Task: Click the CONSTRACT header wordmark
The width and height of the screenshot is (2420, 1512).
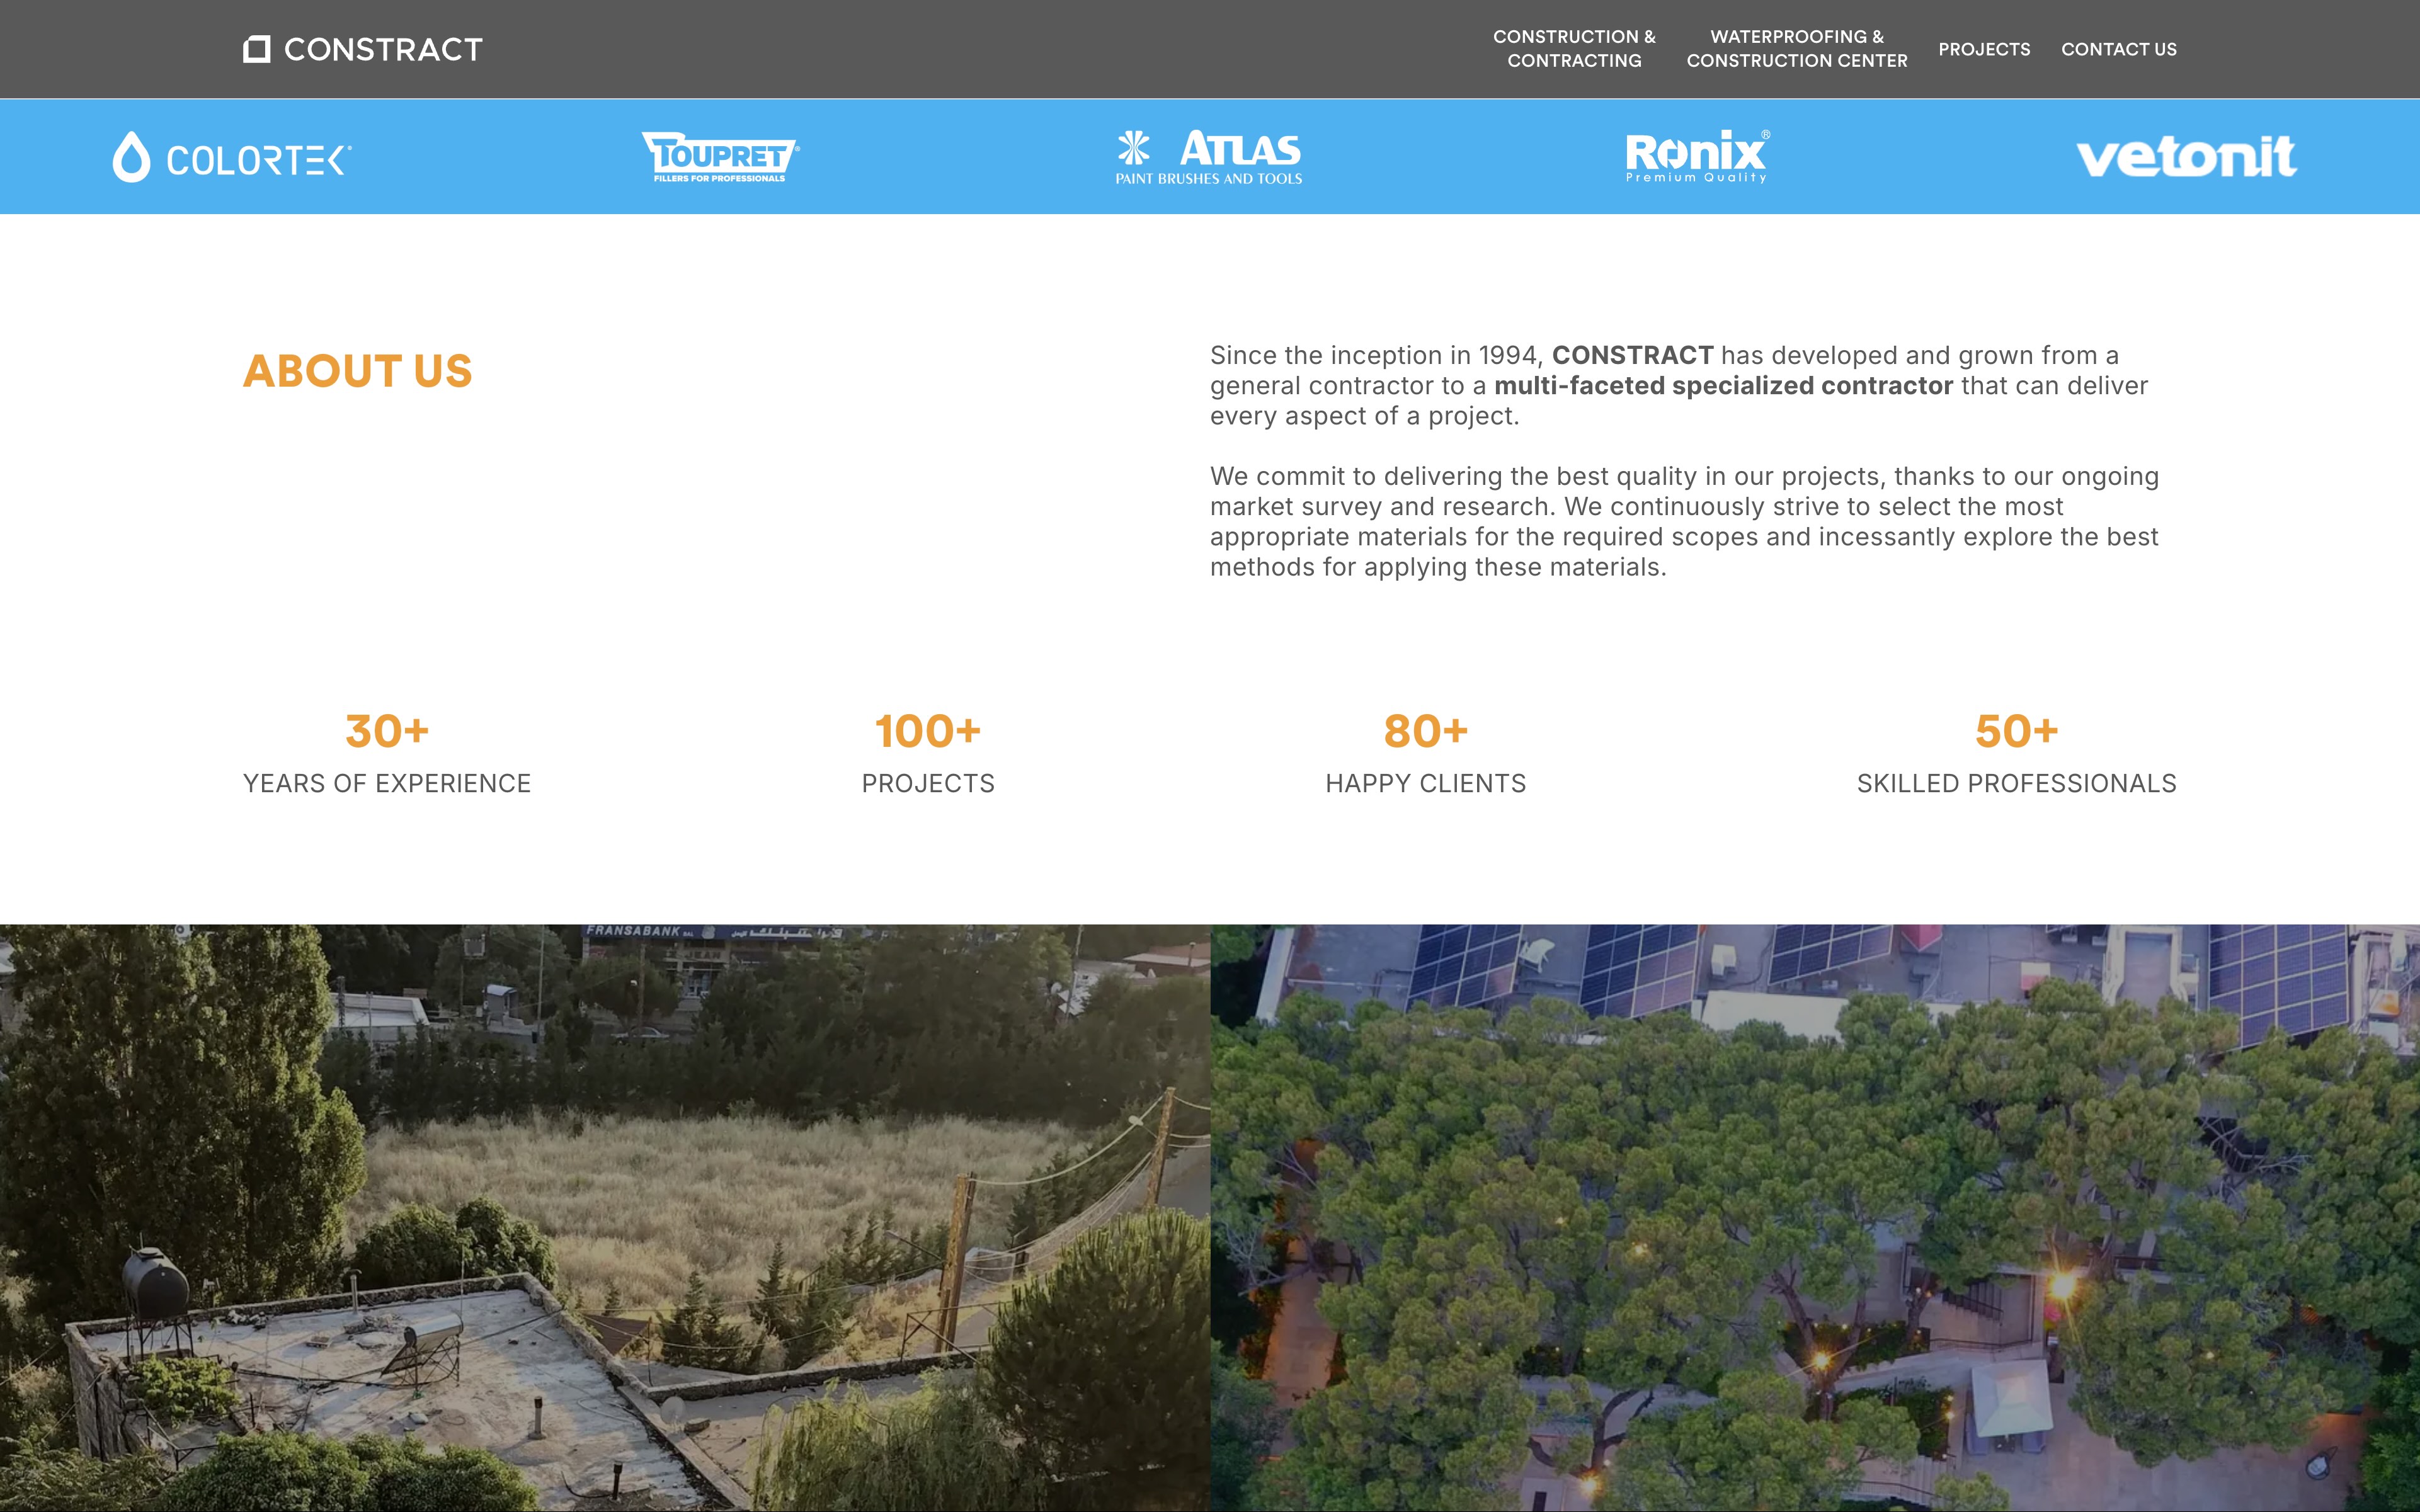Action: pyautogui.click(x=383, y=49)
